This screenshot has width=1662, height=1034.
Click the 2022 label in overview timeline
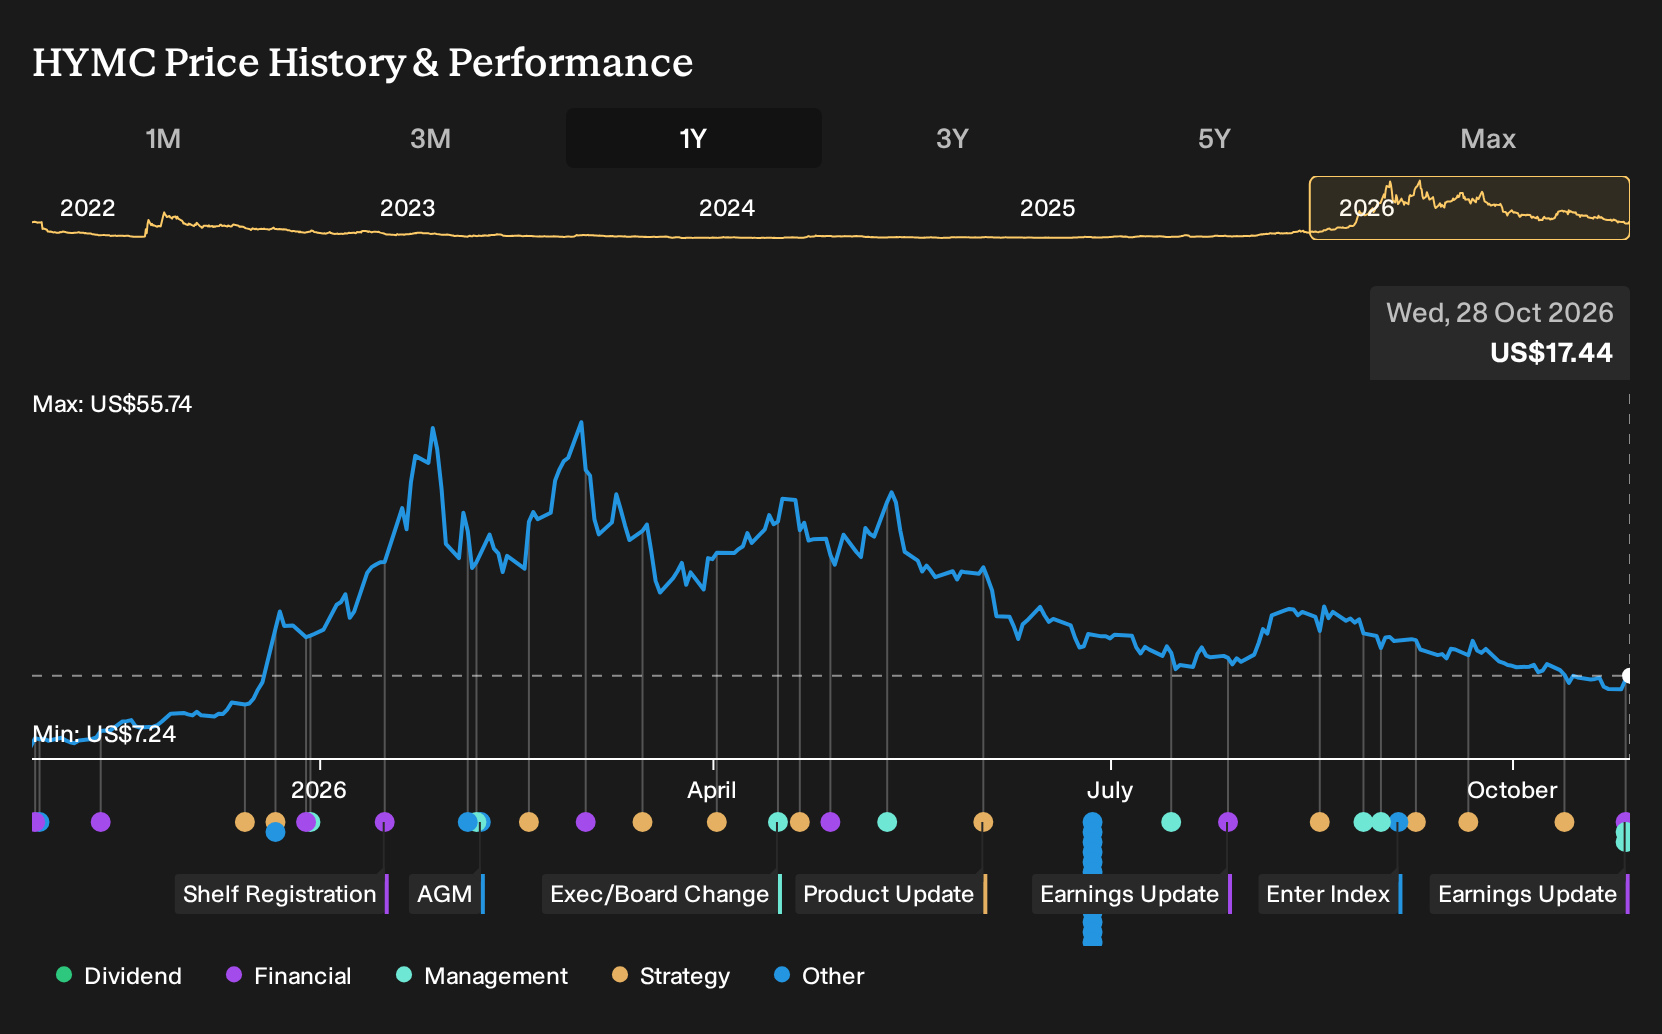[x=87, y=208]
